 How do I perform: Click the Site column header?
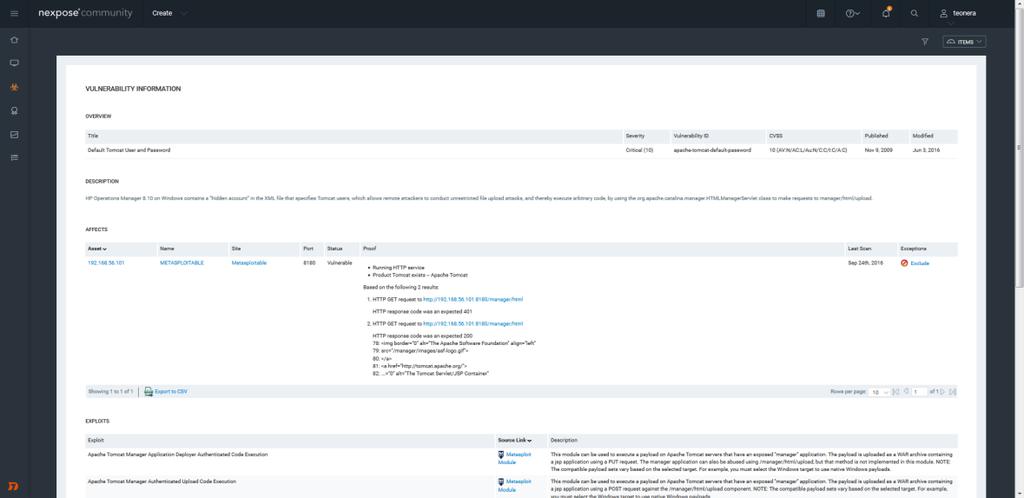click(236, 249)
